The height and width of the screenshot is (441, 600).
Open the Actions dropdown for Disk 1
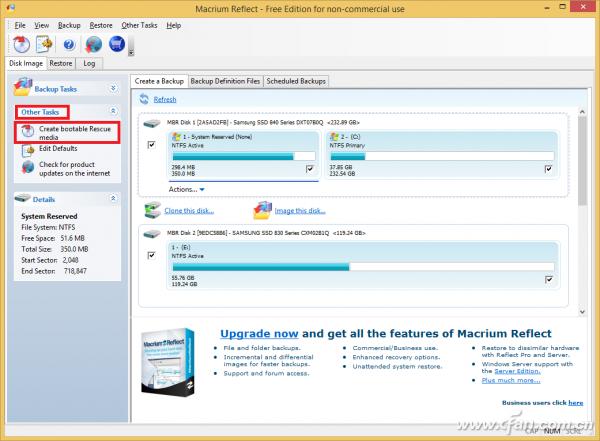point(186,189)
